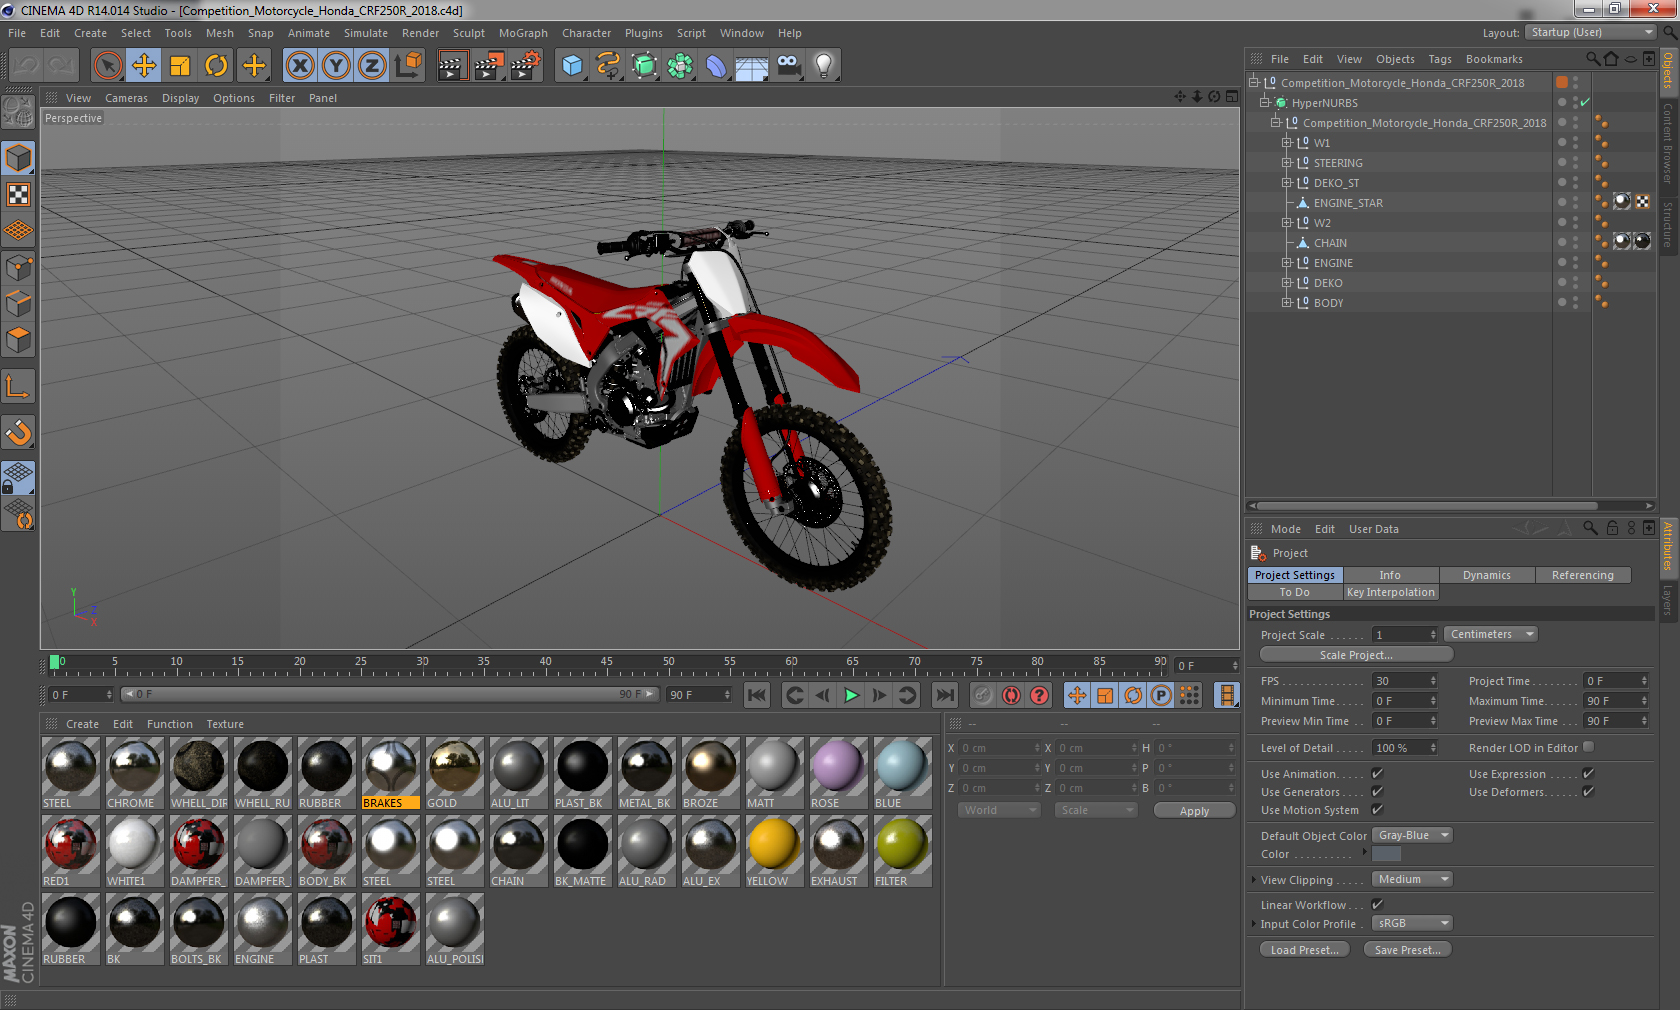Open View Clipping Medium dropdown

coord(1412,879)
